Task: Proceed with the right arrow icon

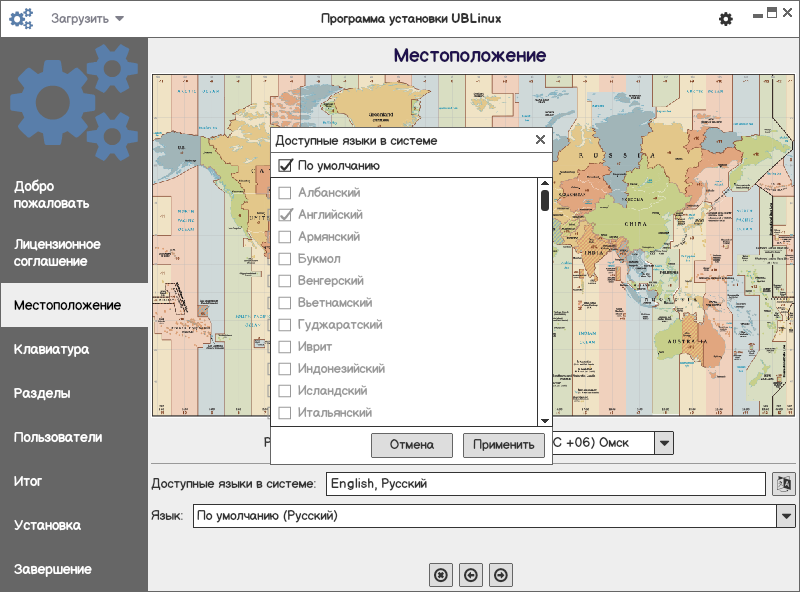Action: (x=502, y=574)
